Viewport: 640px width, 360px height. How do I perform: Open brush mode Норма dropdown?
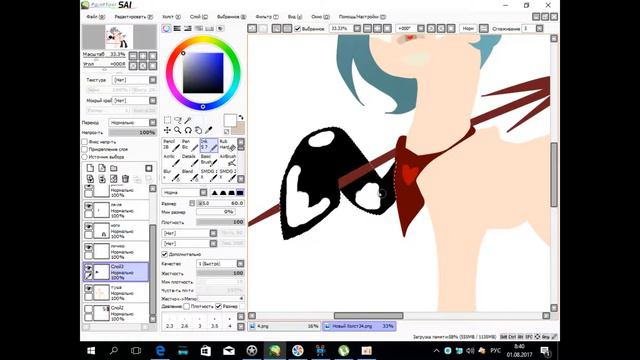pos(203,192)
